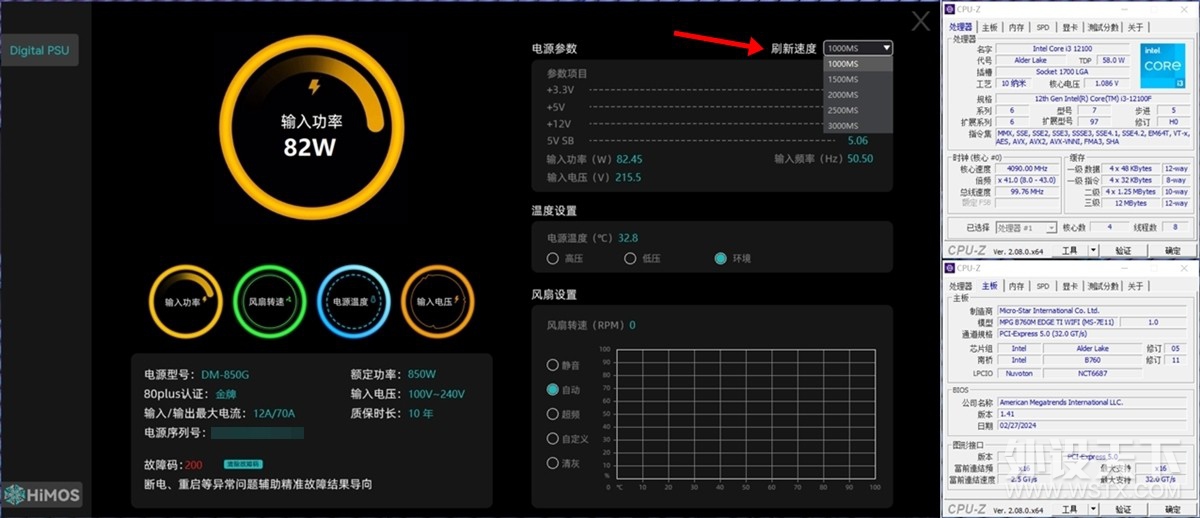Click 工具 button in CPU-Z processor window
The width and height of the screenshot is (1200, 518).
coord(1069,250)
